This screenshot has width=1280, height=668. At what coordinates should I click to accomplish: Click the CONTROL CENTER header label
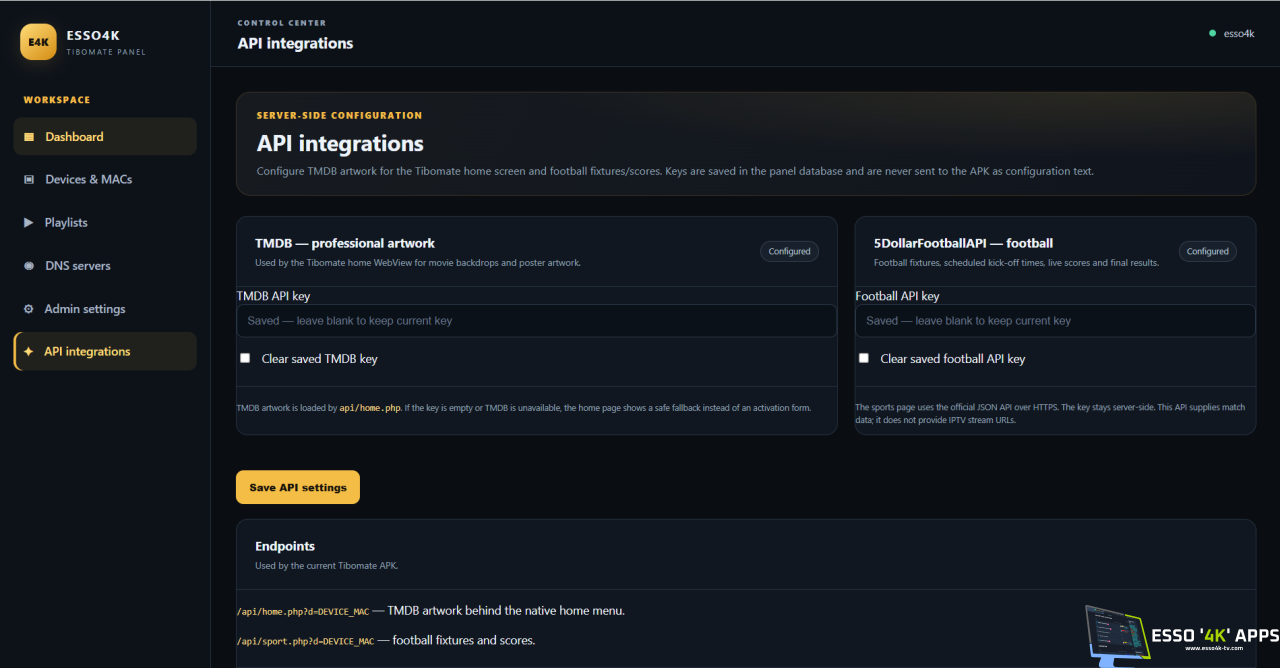[281, 23]
